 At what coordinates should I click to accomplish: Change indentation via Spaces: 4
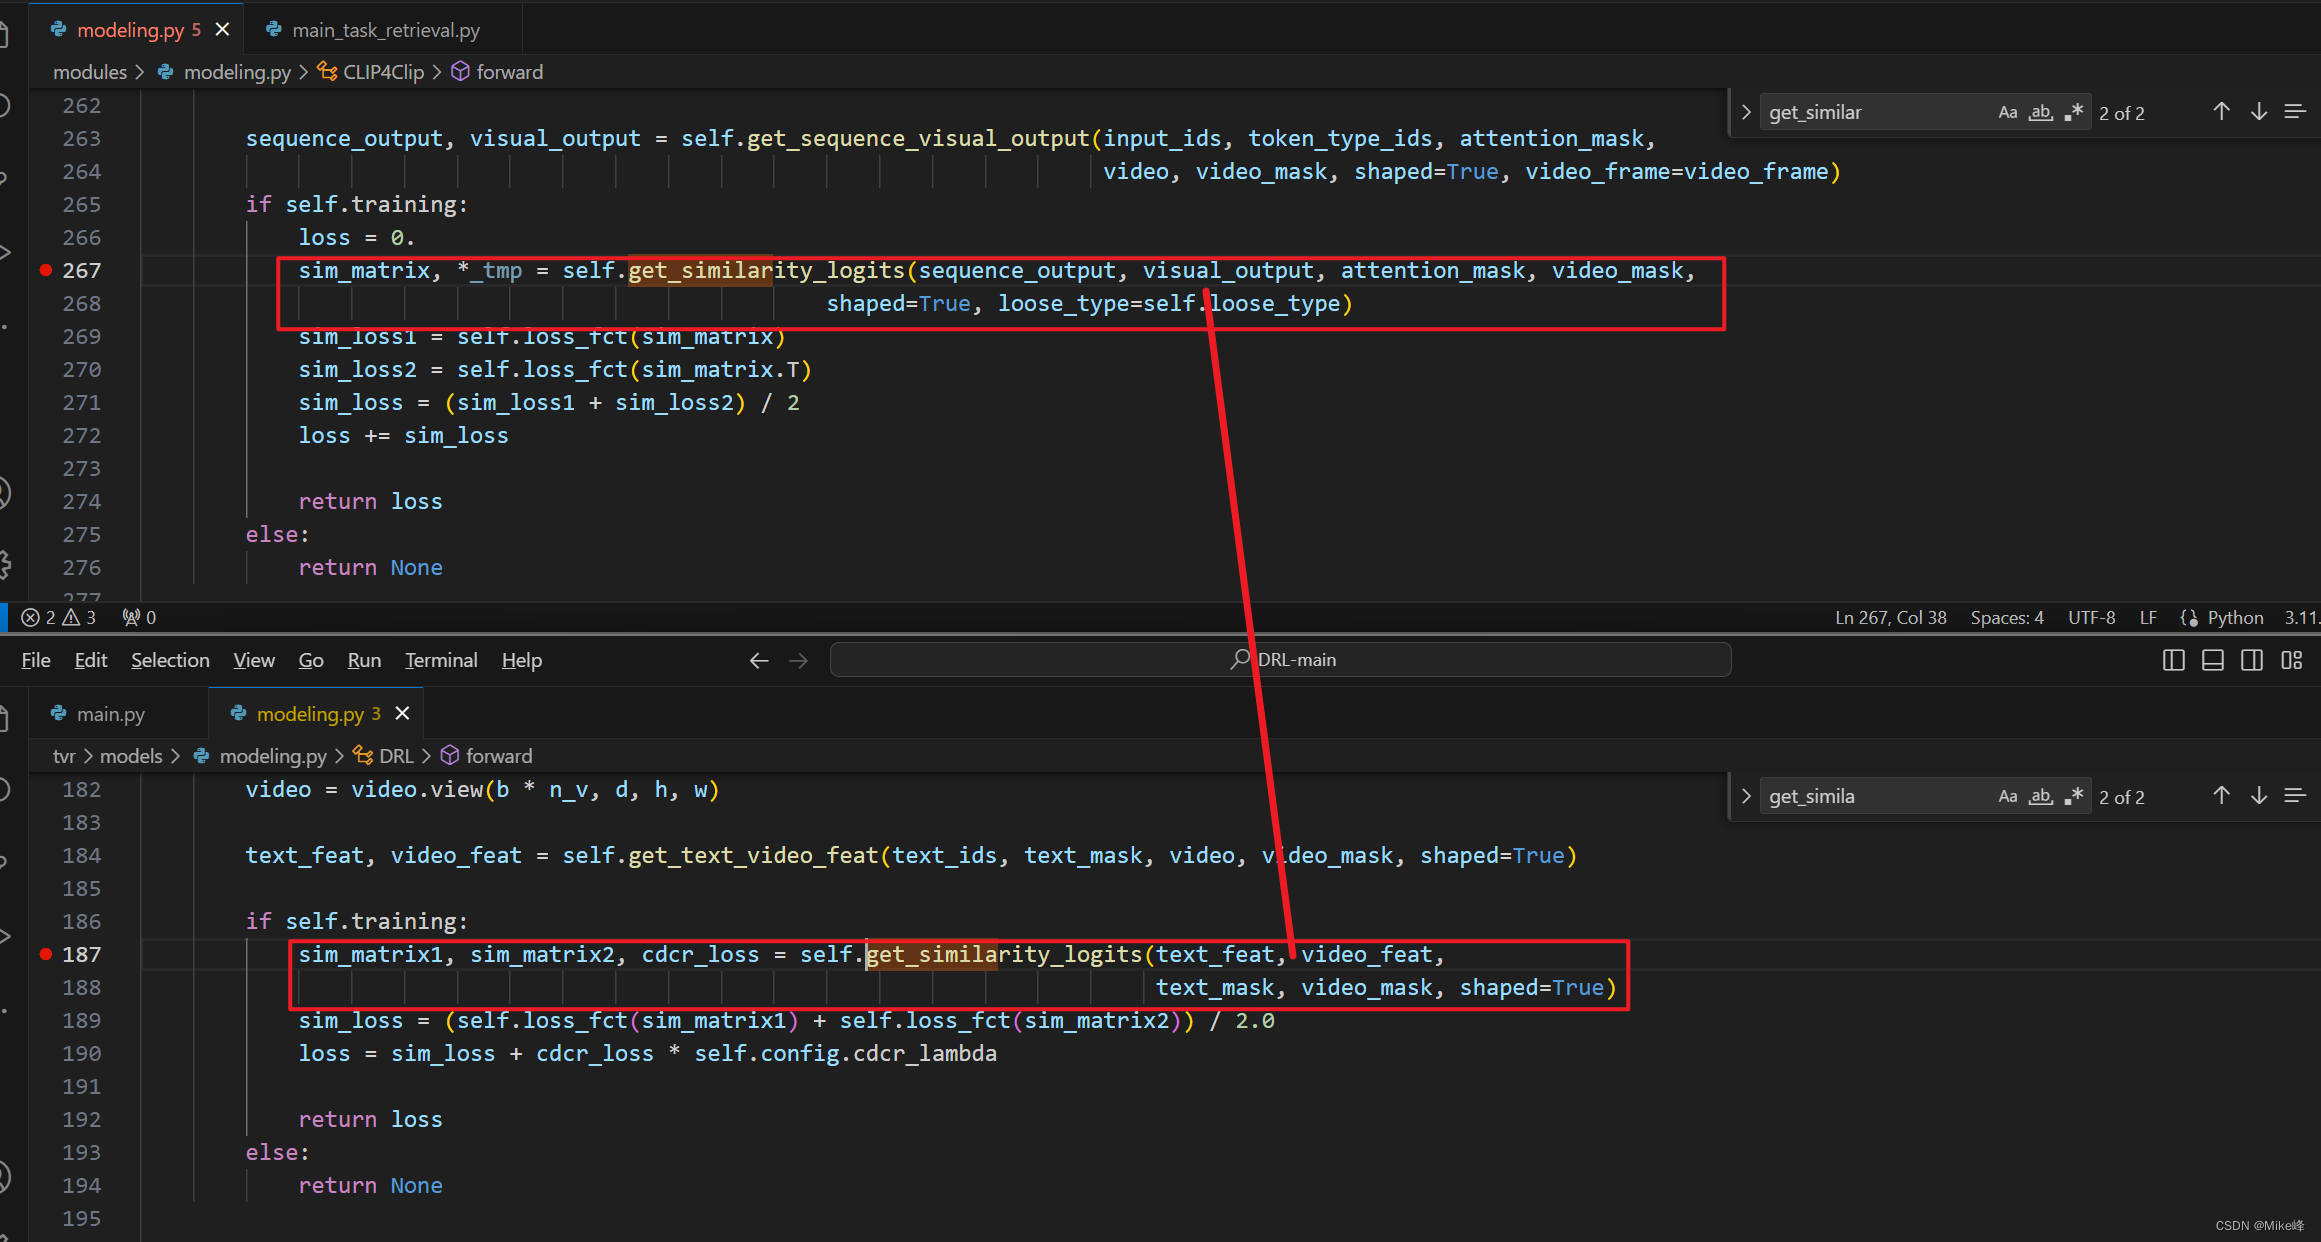click(2006, 618)
